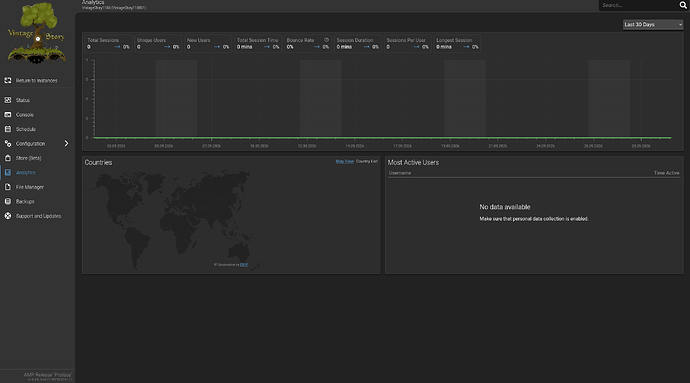Click the Total Session Time stat card
This screenshot has width=690, height=383.
(x=258, y=44)
